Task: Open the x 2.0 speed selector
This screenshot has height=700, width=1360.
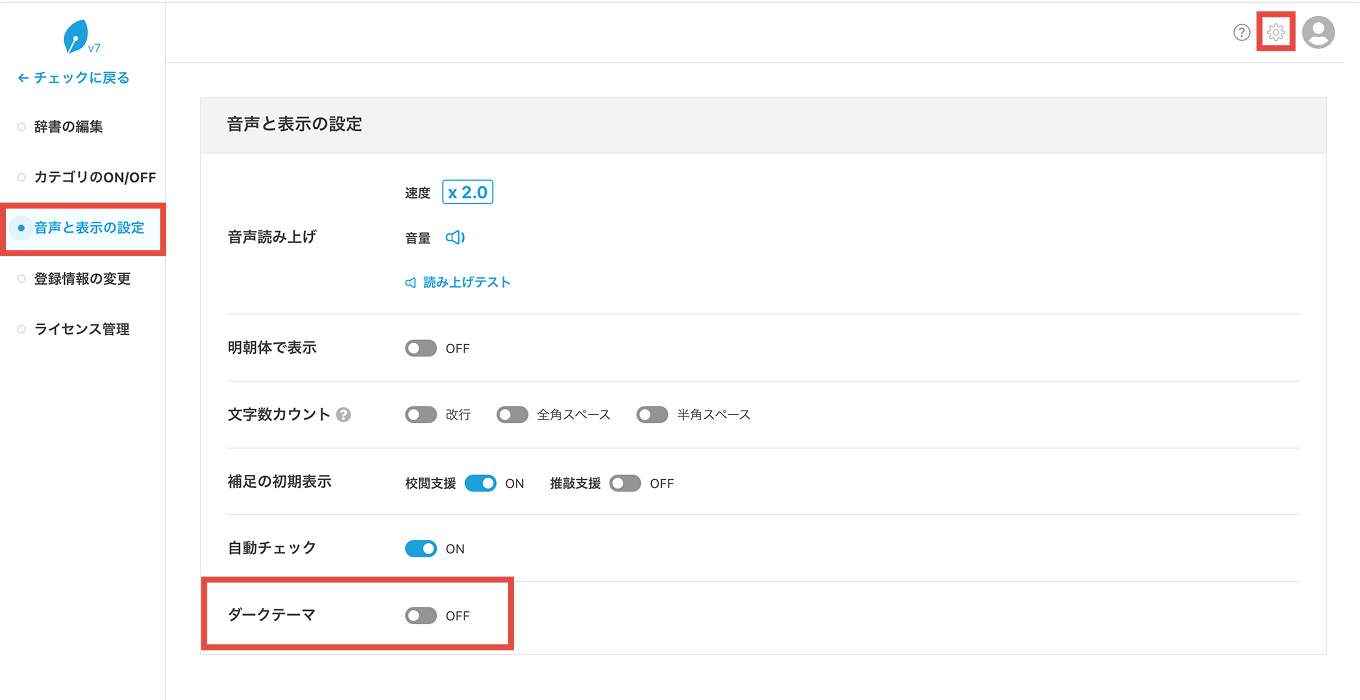Action: [468, 192]
